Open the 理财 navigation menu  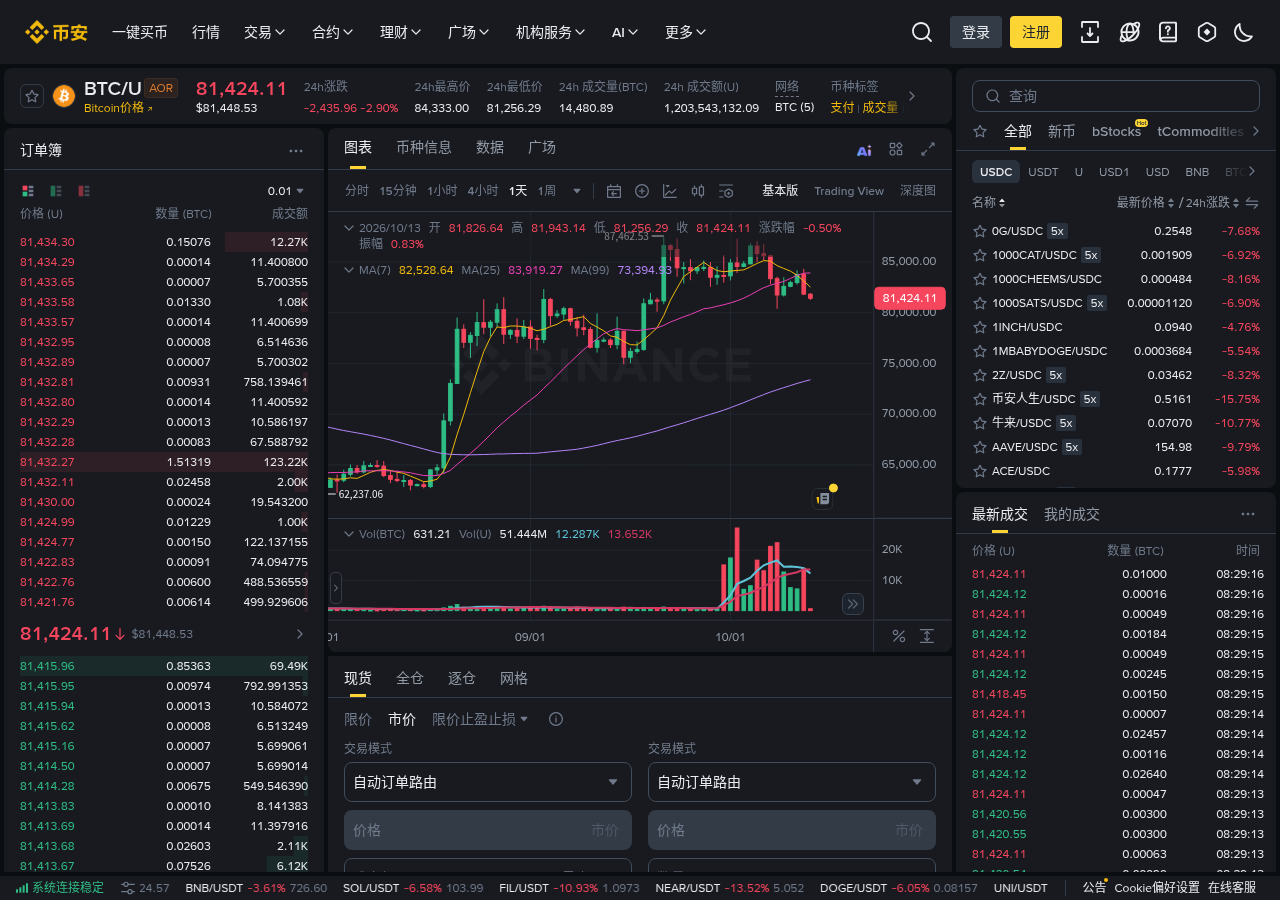point(401,32)
